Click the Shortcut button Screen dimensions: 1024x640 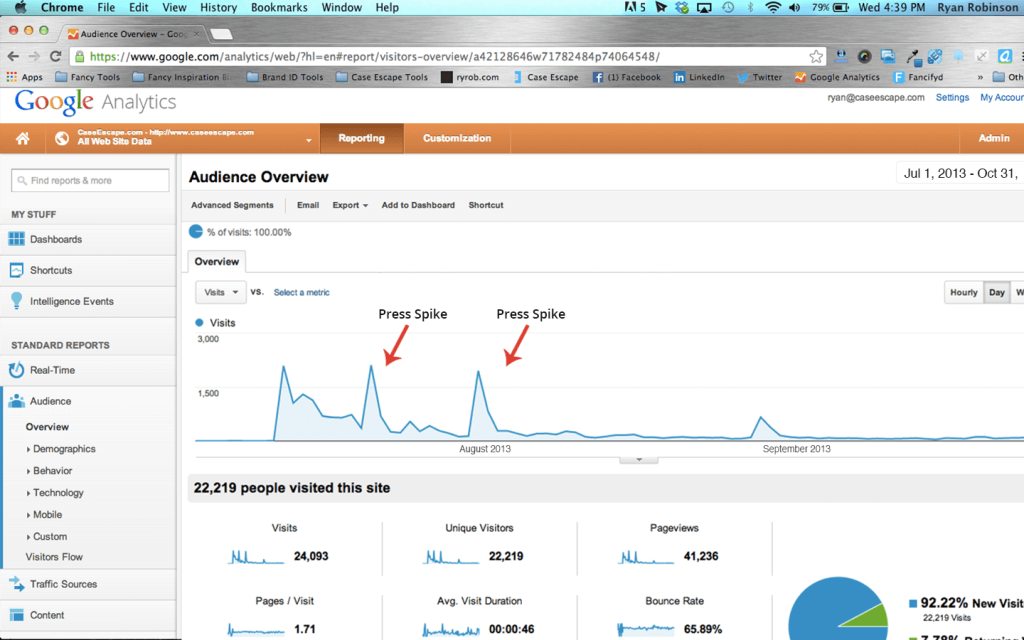(x=486, y=205)
